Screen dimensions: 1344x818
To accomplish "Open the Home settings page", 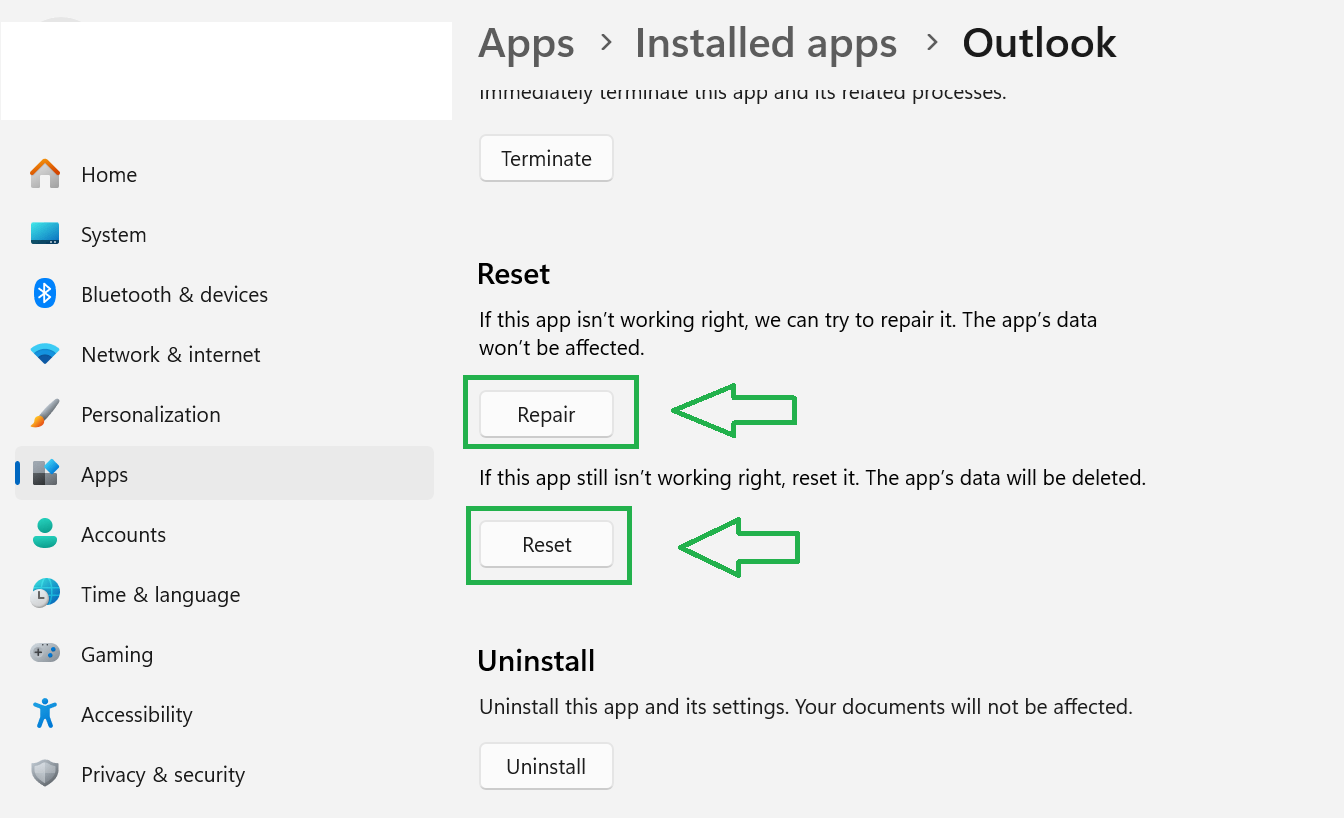I will point(109,174).
